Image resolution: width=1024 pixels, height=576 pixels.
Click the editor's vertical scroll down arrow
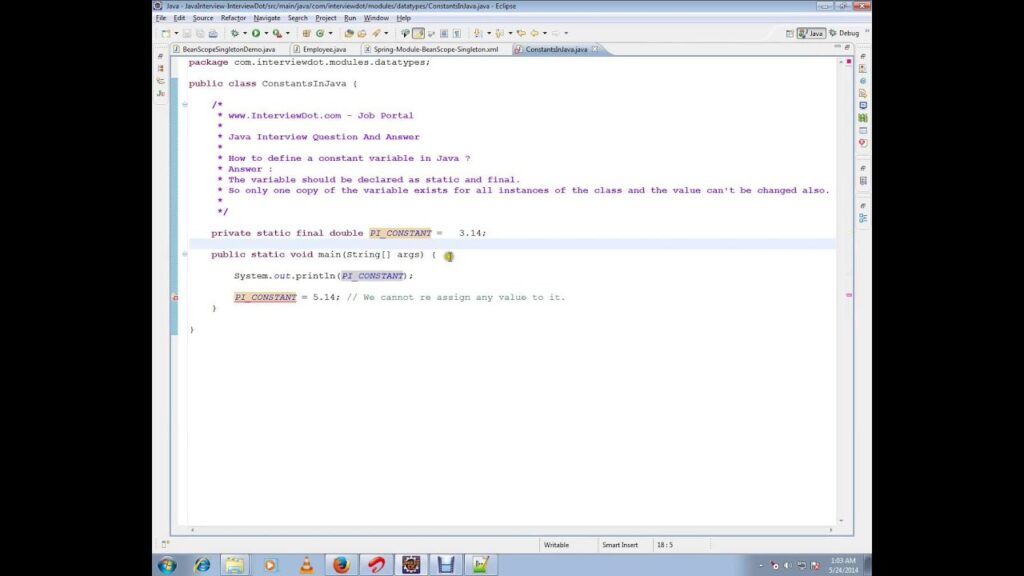(x=840, y=520)
